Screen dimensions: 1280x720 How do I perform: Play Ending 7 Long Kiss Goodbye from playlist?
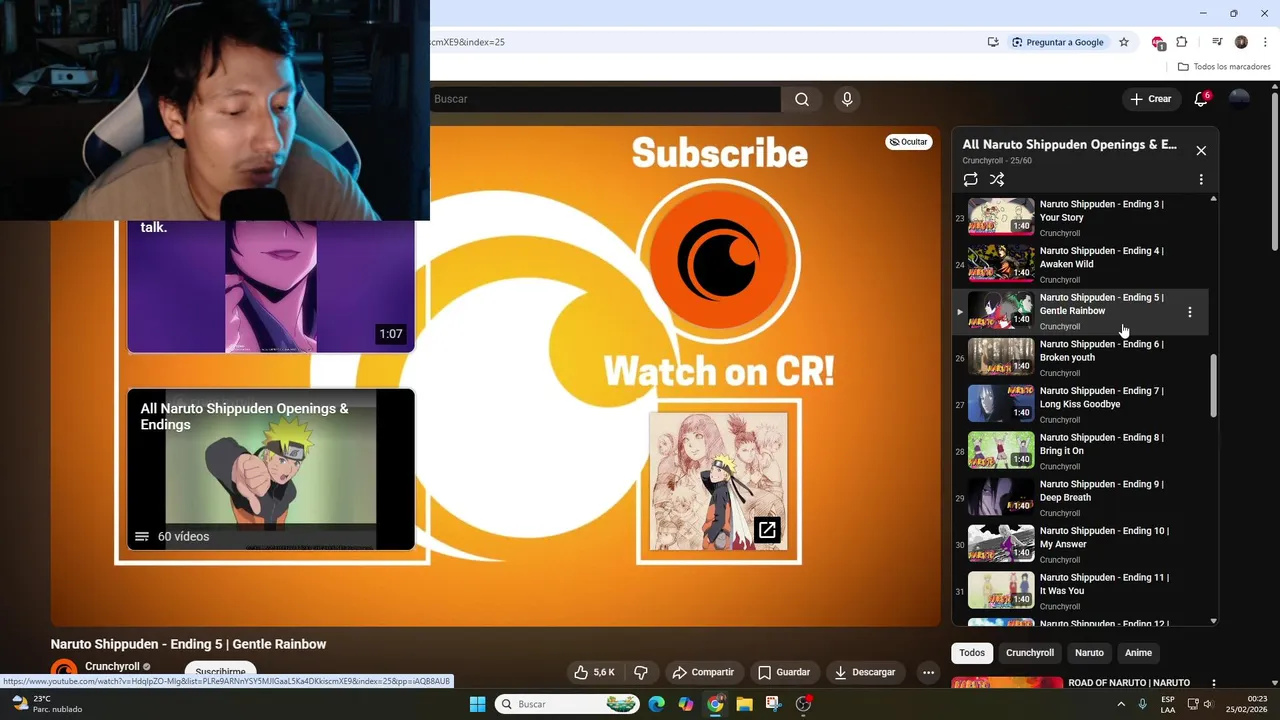tap(1080, 405)
